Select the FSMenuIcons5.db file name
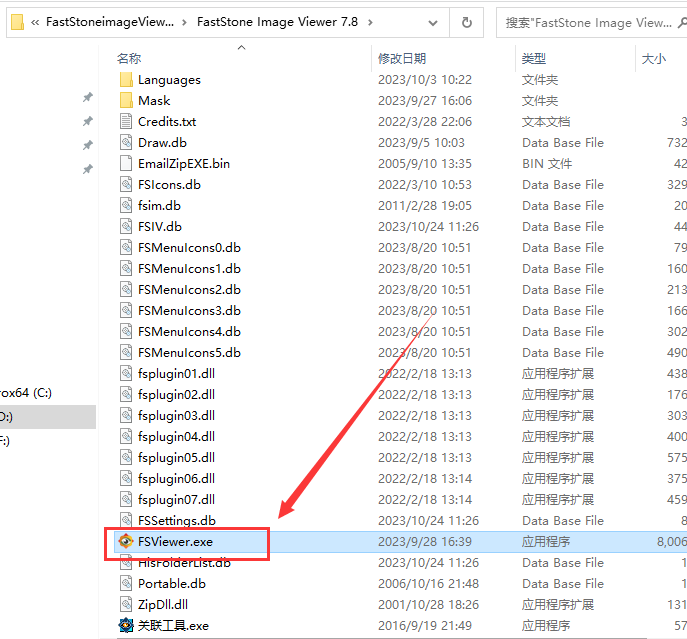 [189, 353]
